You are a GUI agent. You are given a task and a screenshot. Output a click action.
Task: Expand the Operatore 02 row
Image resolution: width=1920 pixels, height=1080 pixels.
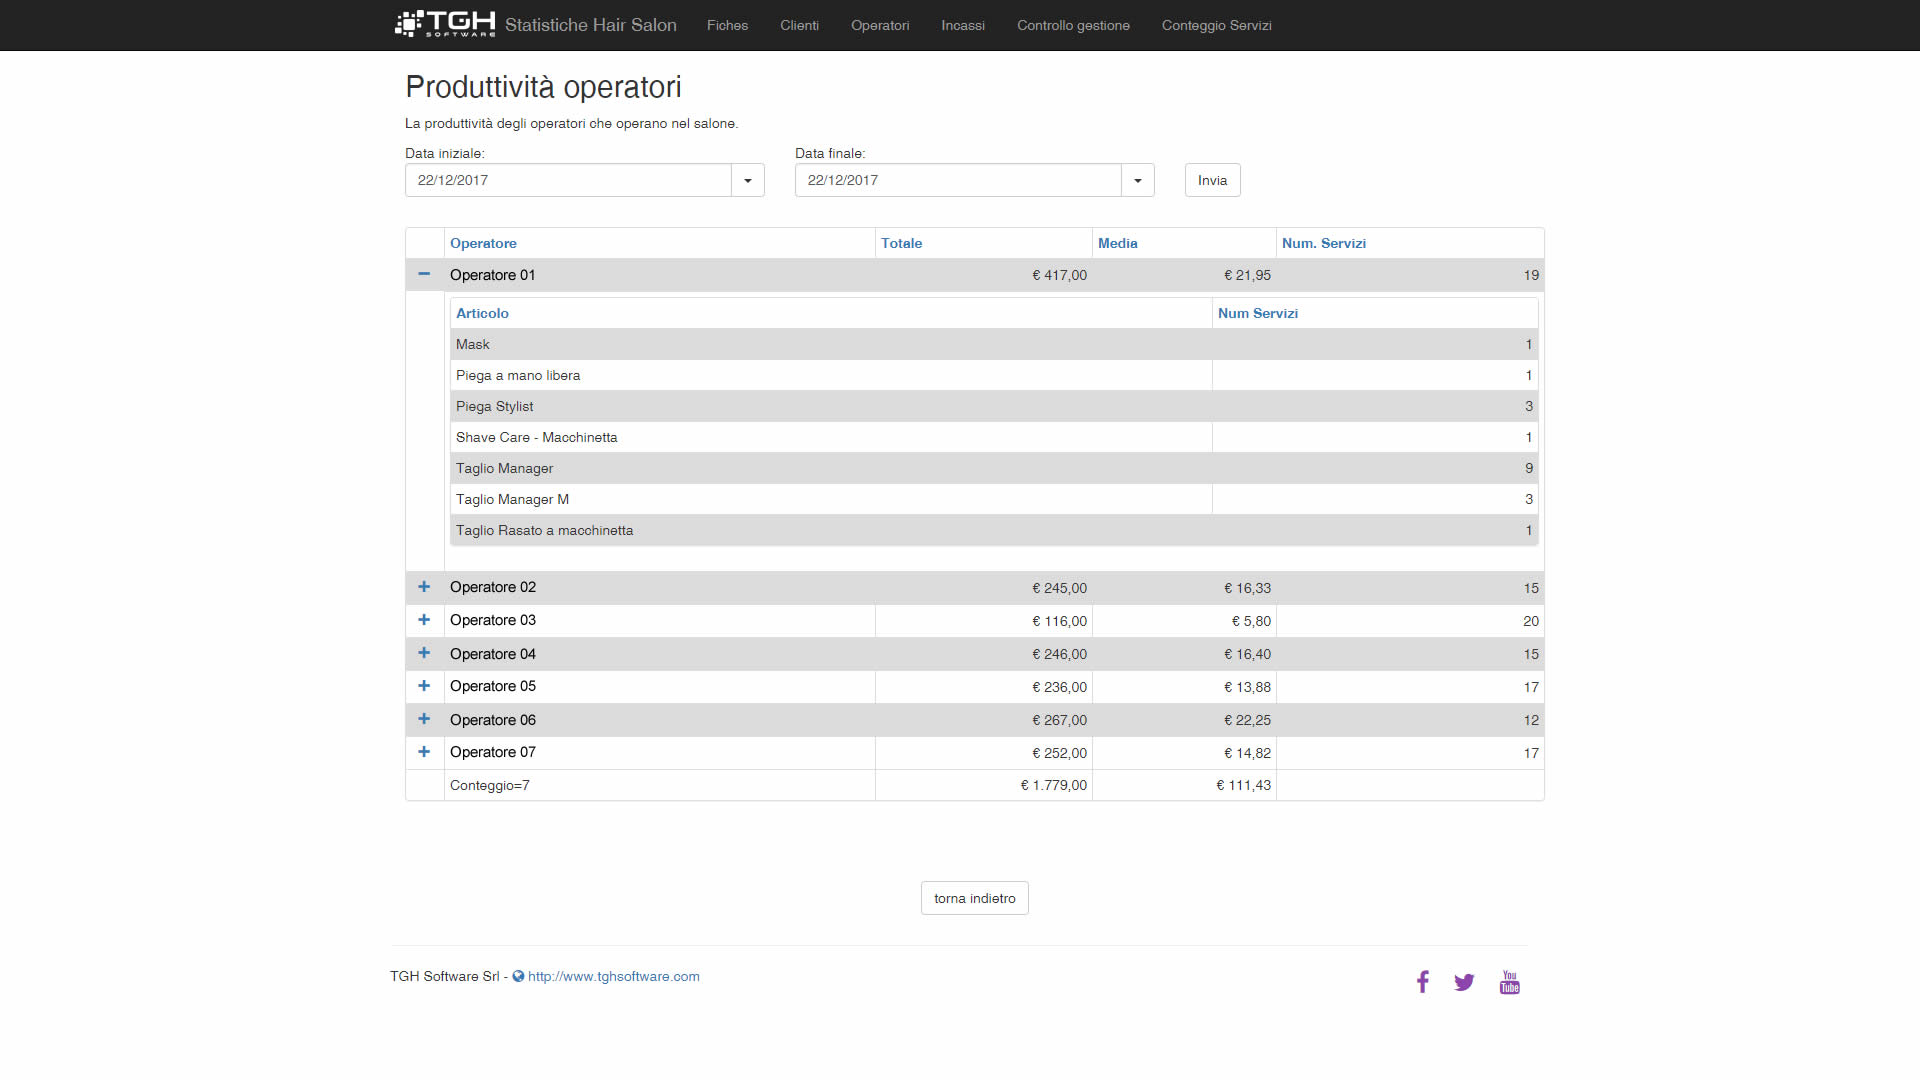pyautogui.click(x=424, y=587)
